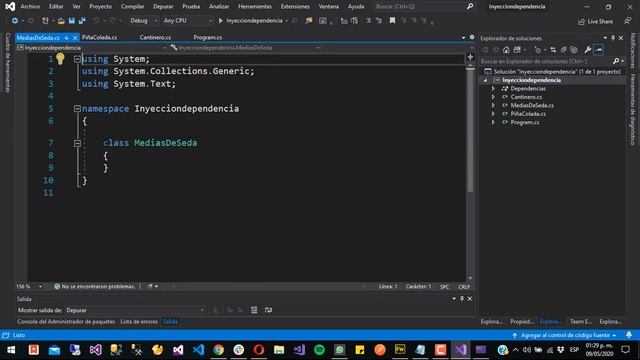Toggle auto-hide pin on Salida panel
The width and height of the screenshot is (640, 360).
pos(462,299)
